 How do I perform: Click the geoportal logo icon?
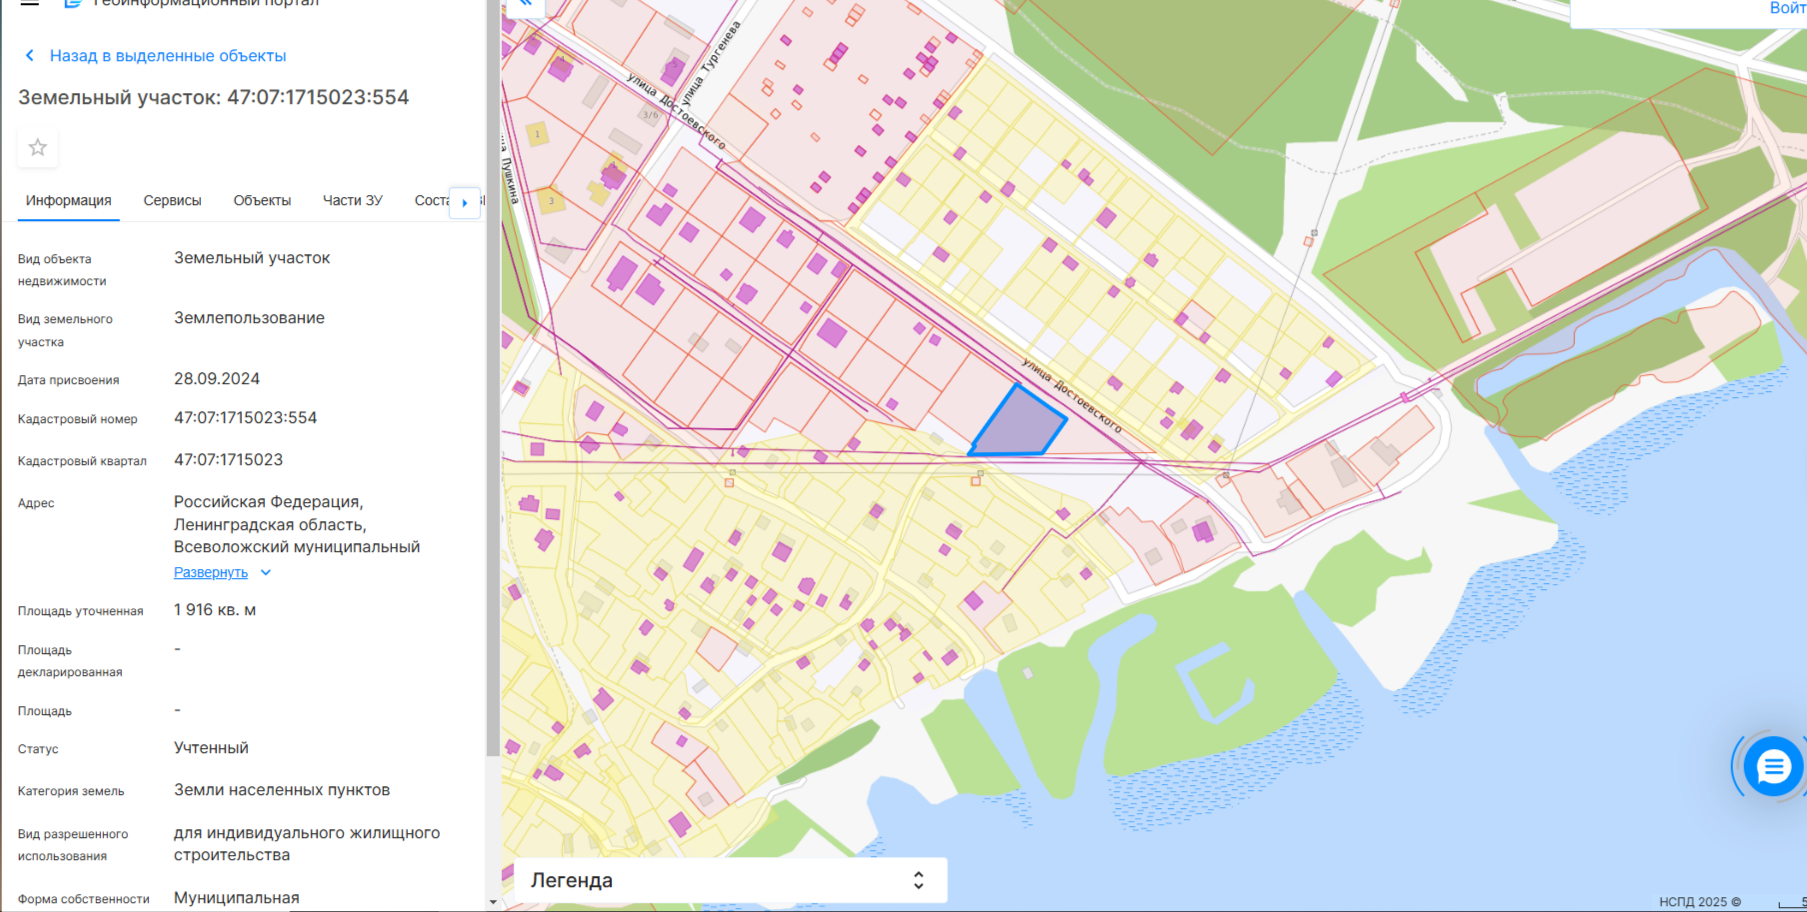point(73,3)
